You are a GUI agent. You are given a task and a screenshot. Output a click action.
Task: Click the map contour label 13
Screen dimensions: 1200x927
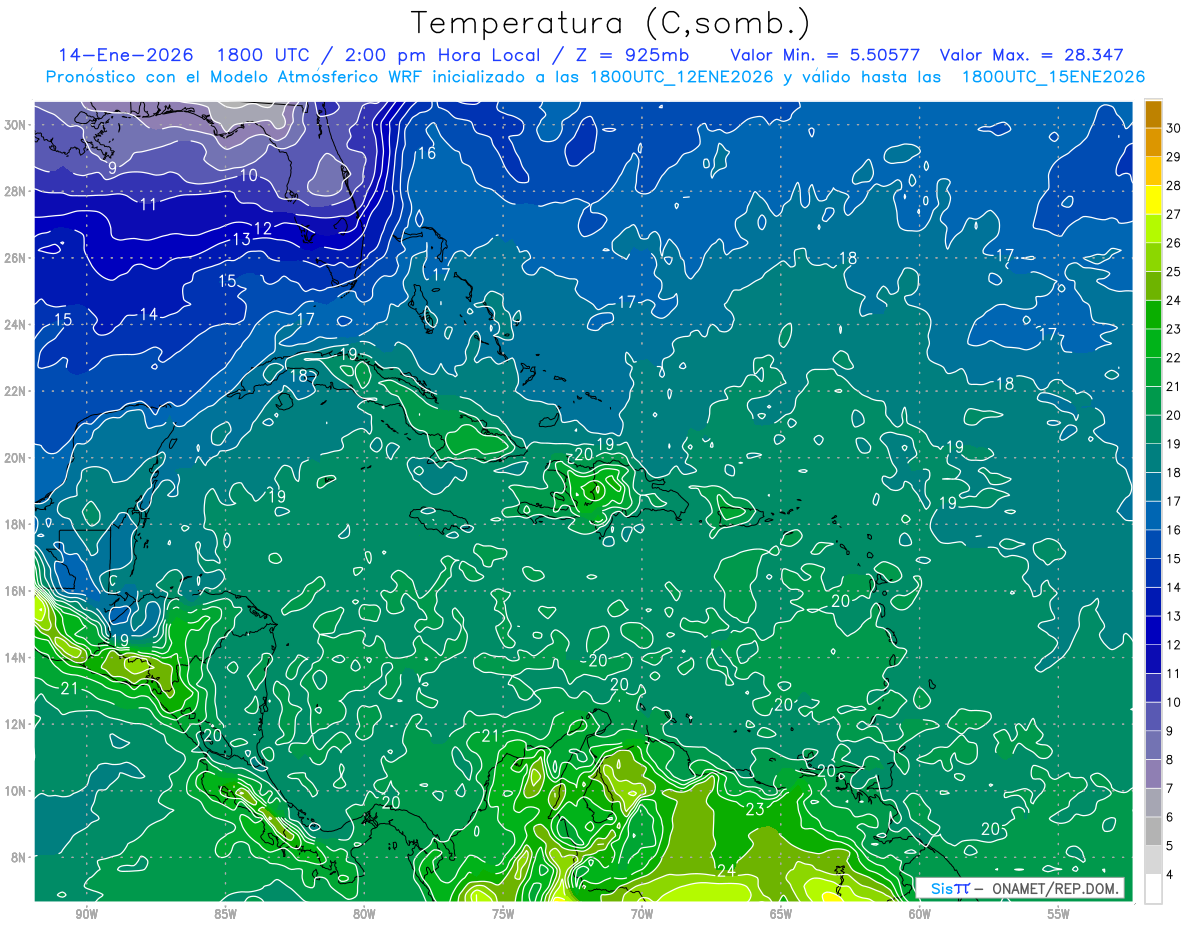[x=241, y=240]
